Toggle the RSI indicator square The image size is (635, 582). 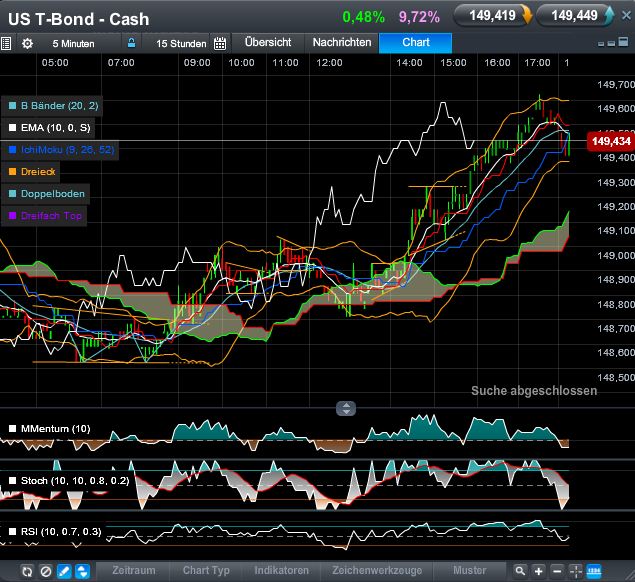13,531
